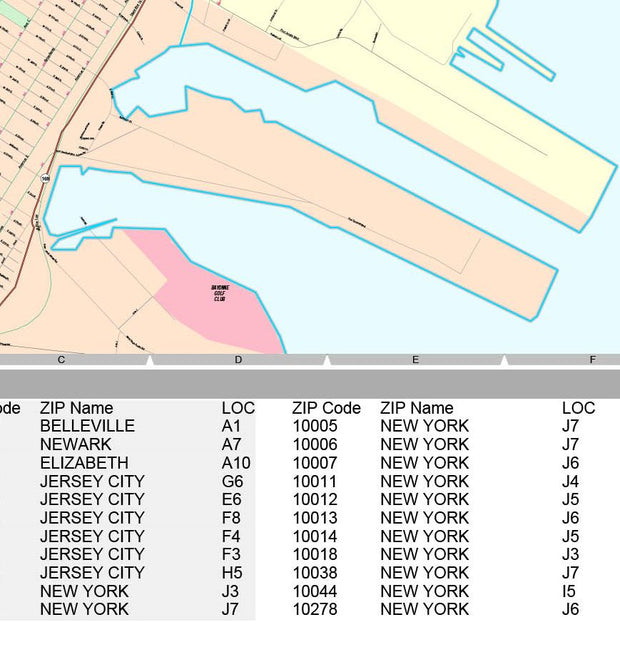Screen dimensions: 620x647
Task: Click the triangle marker between columns E and F
Action: 504,360
